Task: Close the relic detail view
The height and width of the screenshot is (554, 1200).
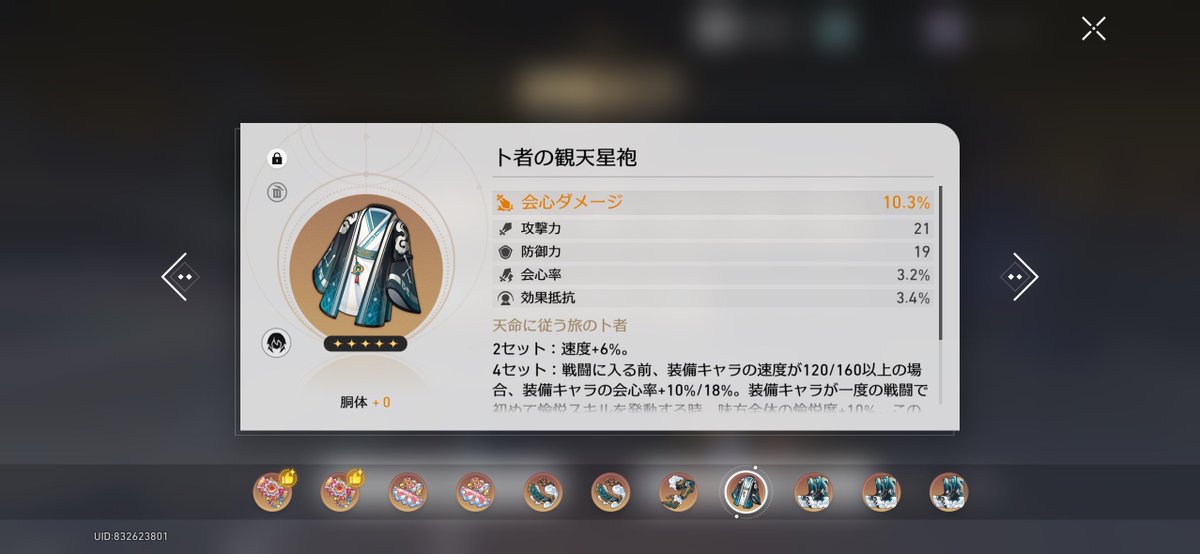Action: [1093, 28]
